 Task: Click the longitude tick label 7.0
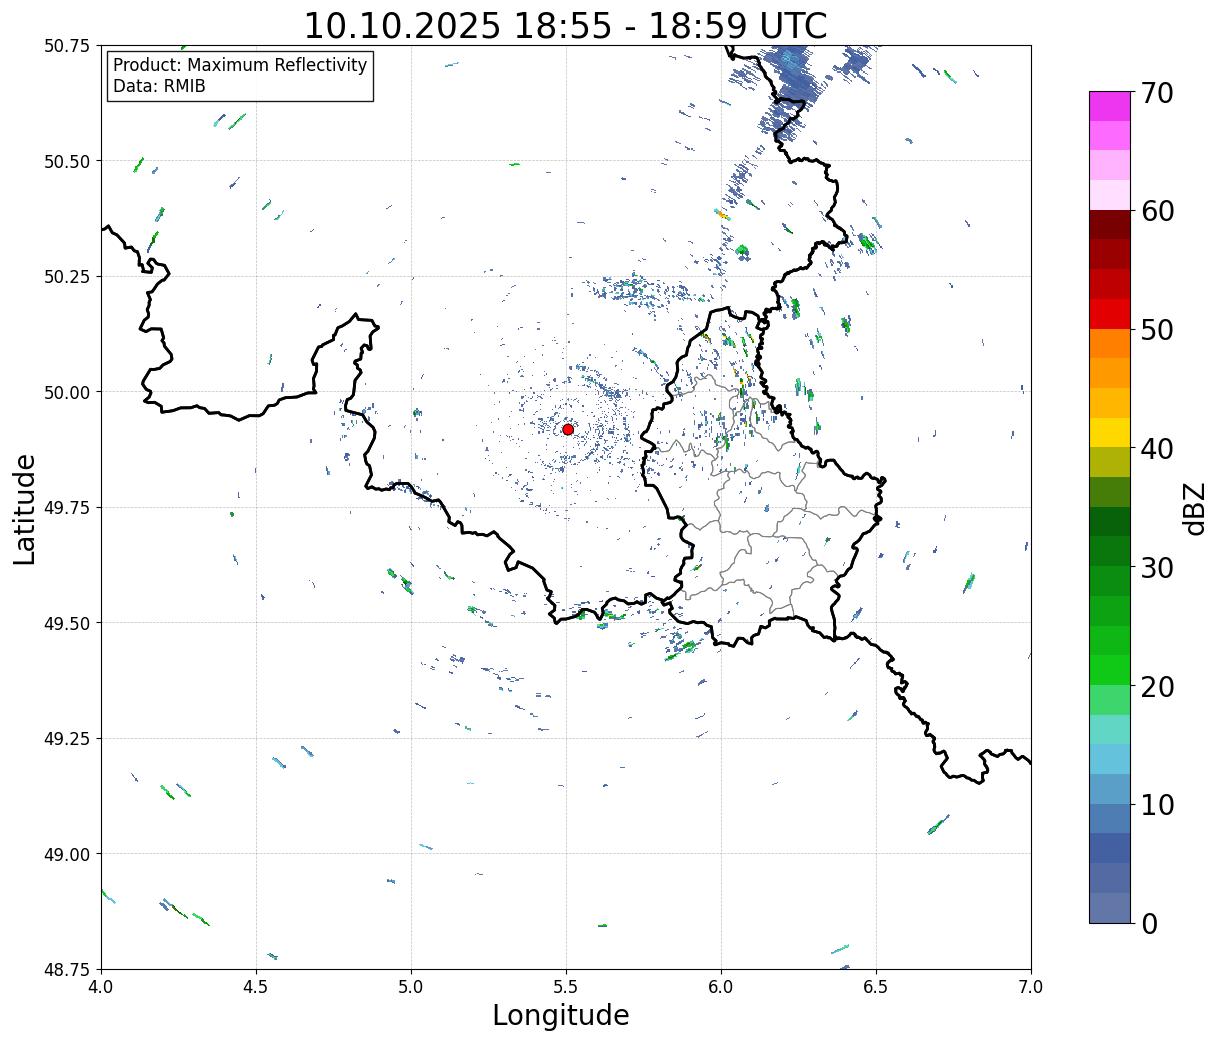[x=1031, y=987]
